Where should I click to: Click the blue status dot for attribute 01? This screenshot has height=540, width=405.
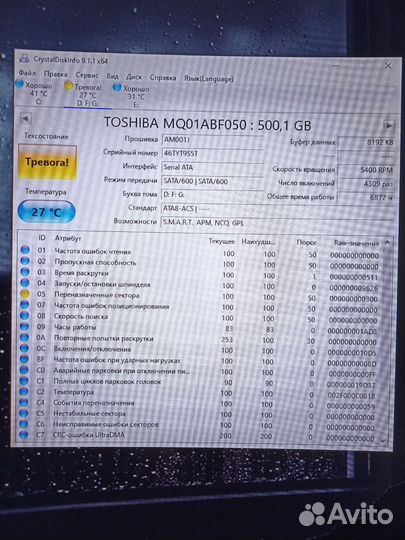click(x=25, y=250)
